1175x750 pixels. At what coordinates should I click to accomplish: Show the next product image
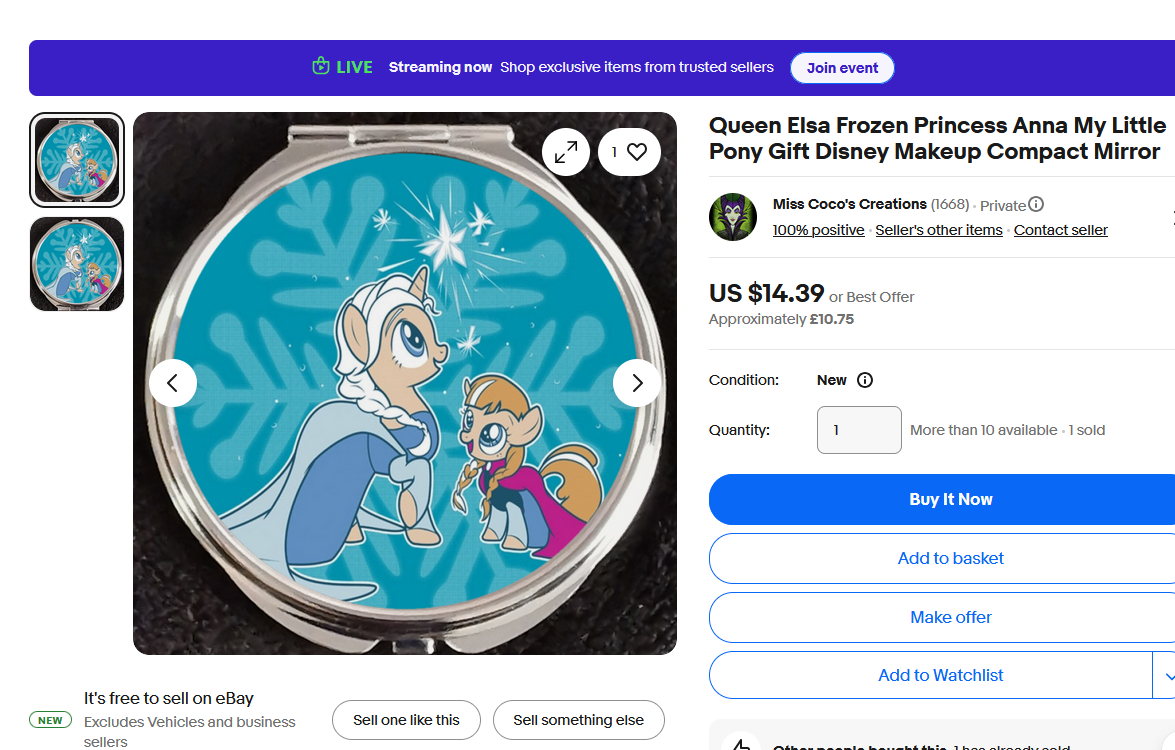click(637, 383)
